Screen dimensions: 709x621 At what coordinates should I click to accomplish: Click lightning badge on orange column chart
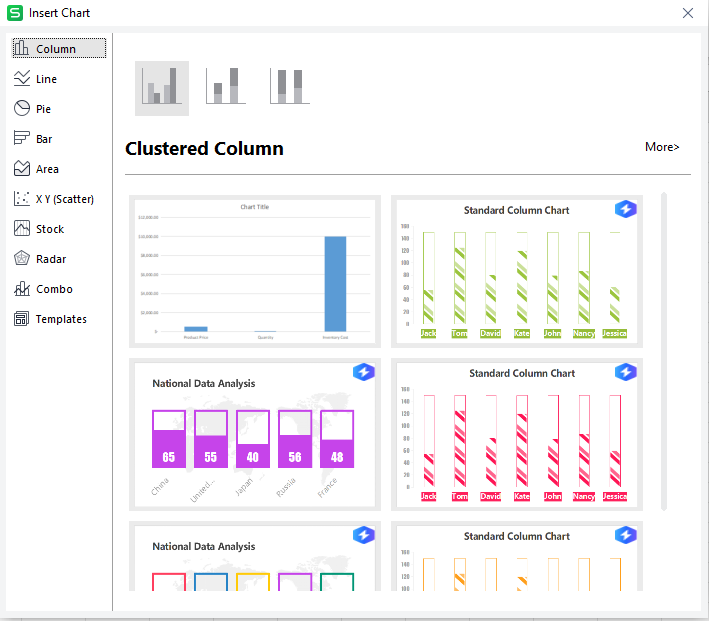626,535
